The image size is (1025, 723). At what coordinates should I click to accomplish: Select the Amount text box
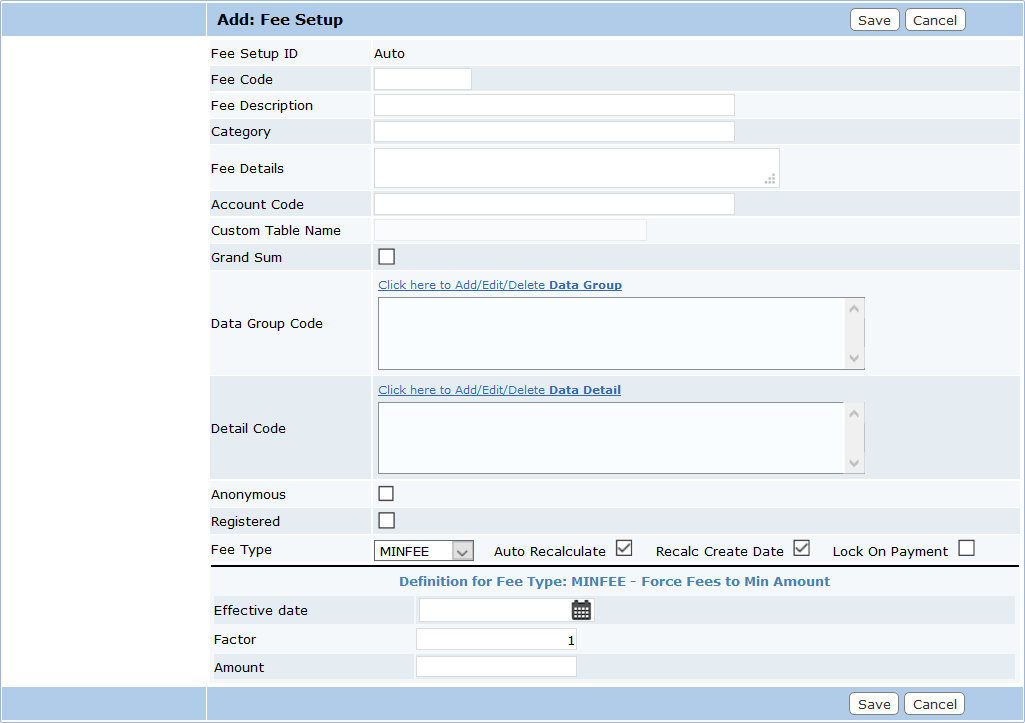tap(496, 667)
